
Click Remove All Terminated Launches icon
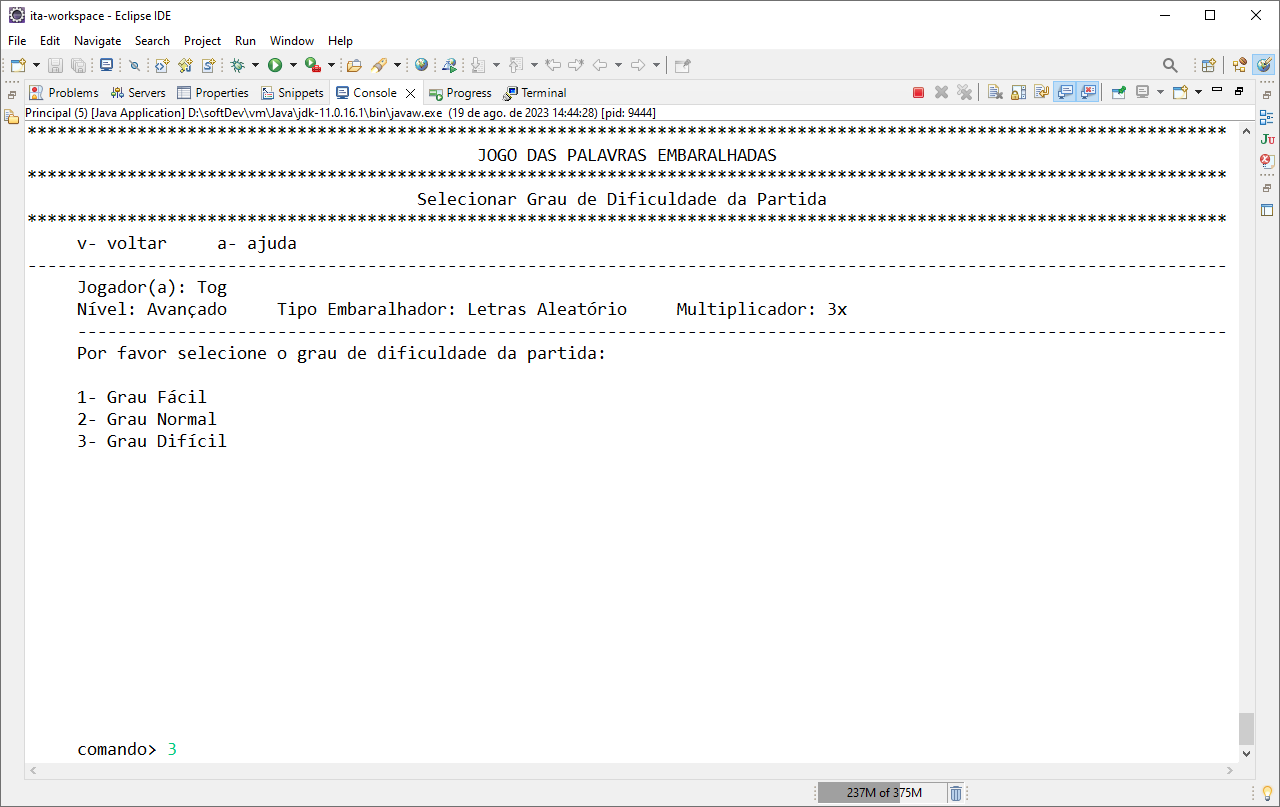tap(964, 92)
